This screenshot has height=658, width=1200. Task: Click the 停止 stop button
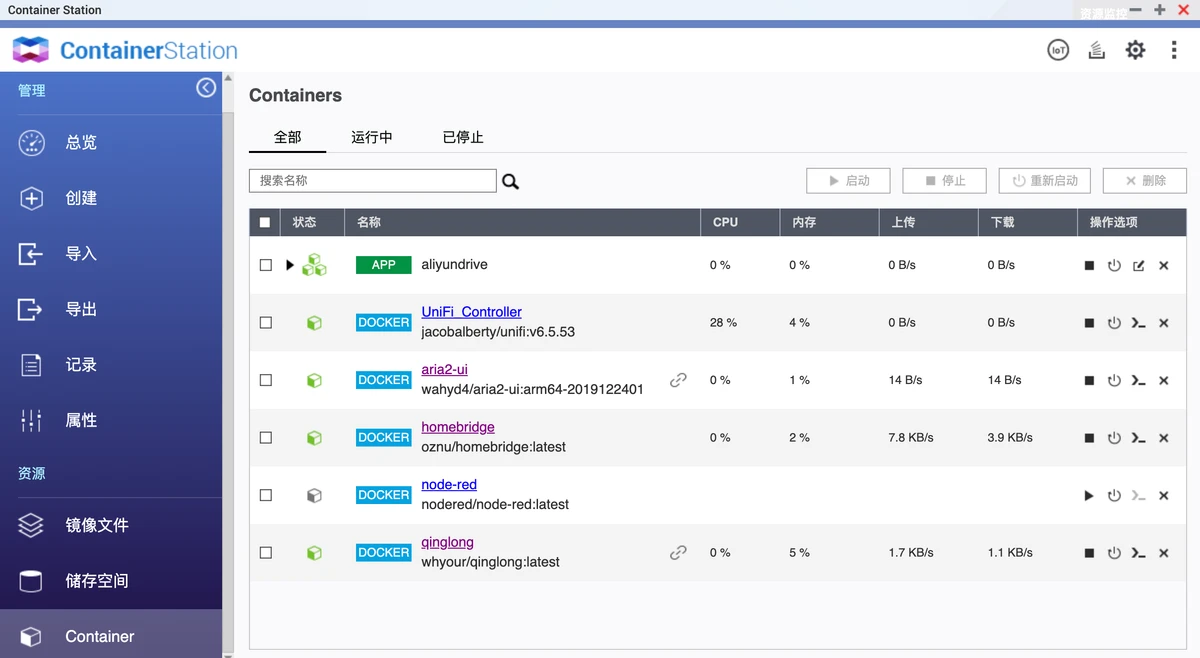pos(944,181)
